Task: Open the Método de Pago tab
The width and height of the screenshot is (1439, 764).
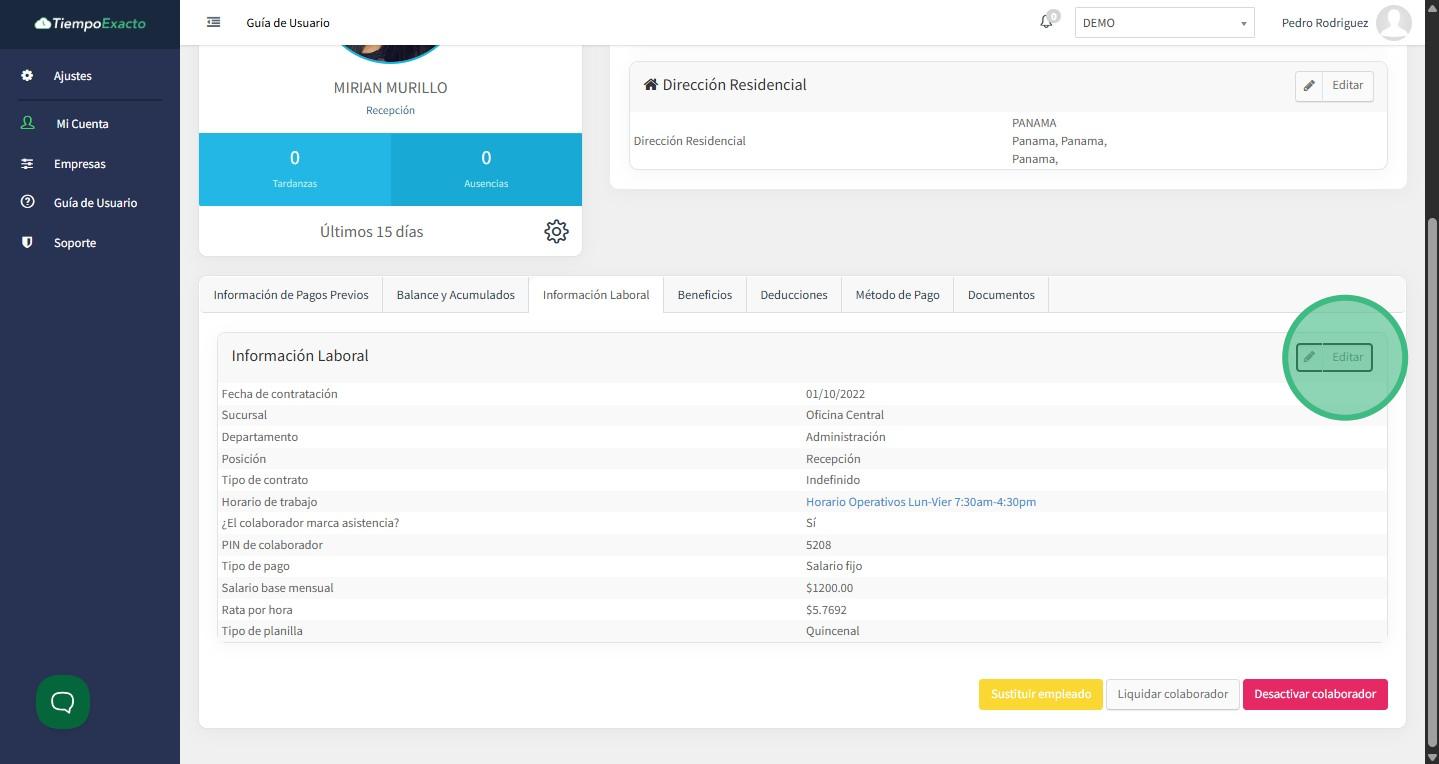Action: pyautogui.click(x=897, y=295)
